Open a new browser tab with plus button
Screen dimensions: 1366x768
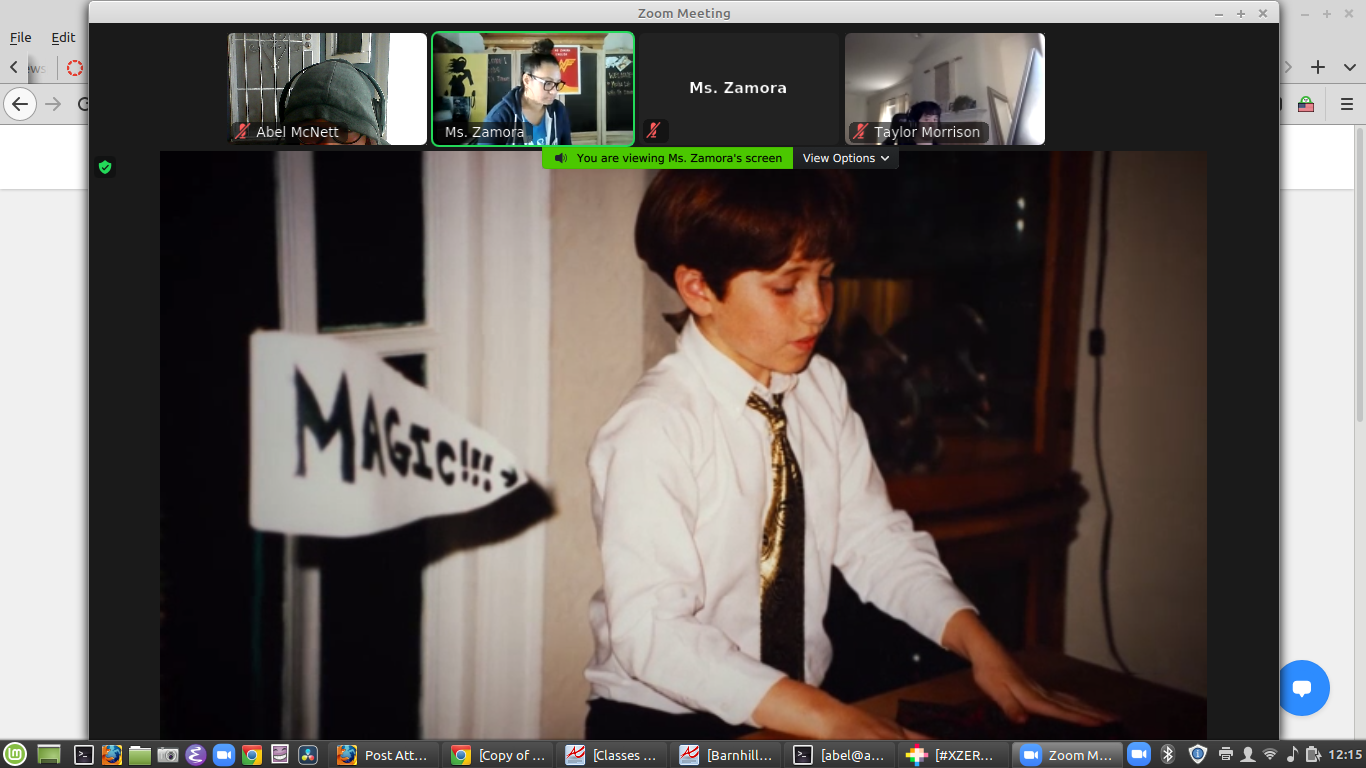point(1318,67)
